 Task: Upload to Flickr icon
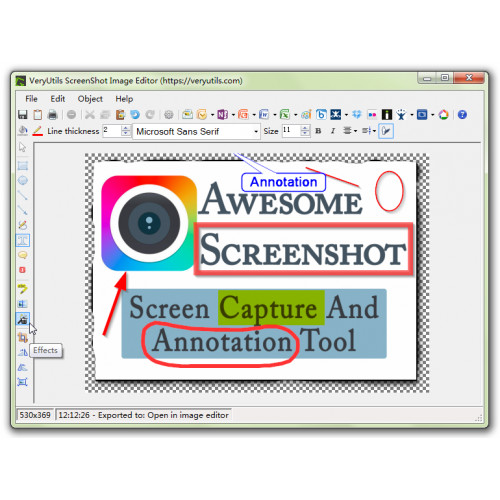(x=372, y=115)
